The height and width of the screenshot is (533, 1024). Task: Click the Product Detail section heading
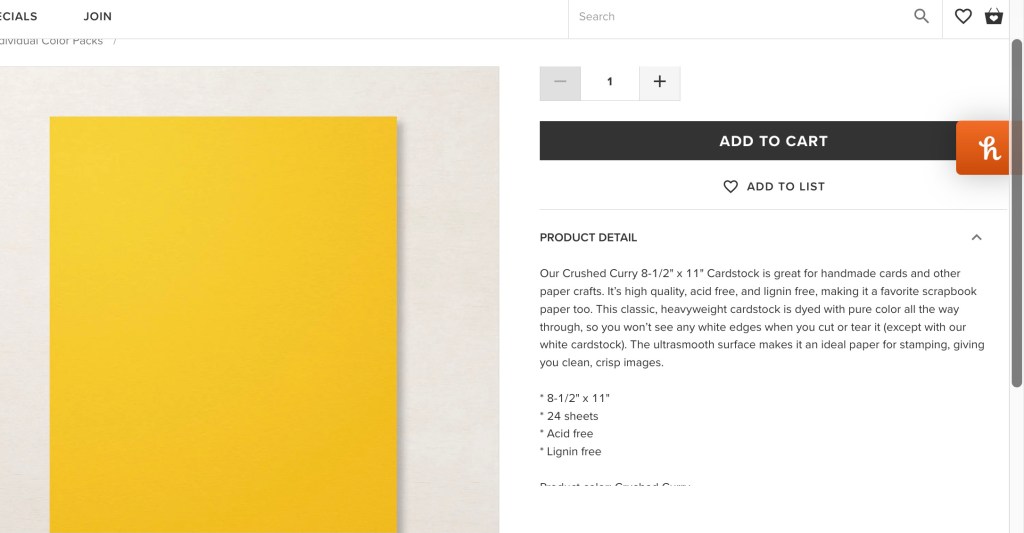click(x=588, y=238)
